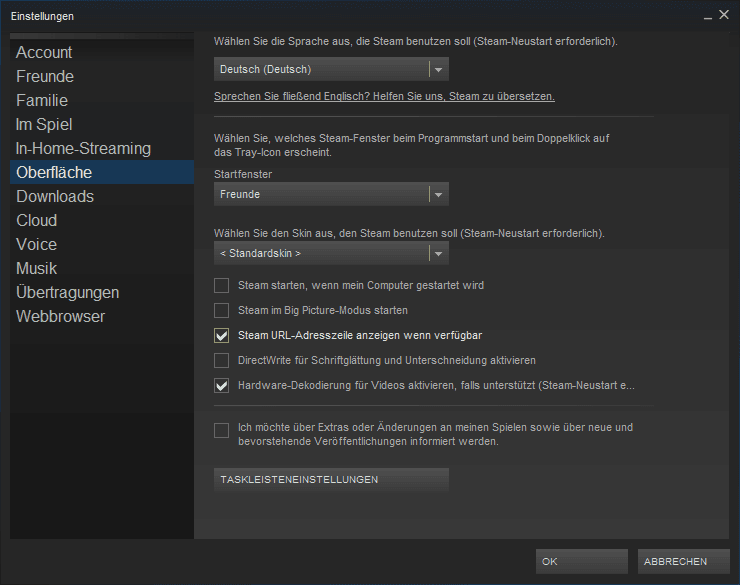
Task: Go to the Freunde settings page
Action: [102, 76]
